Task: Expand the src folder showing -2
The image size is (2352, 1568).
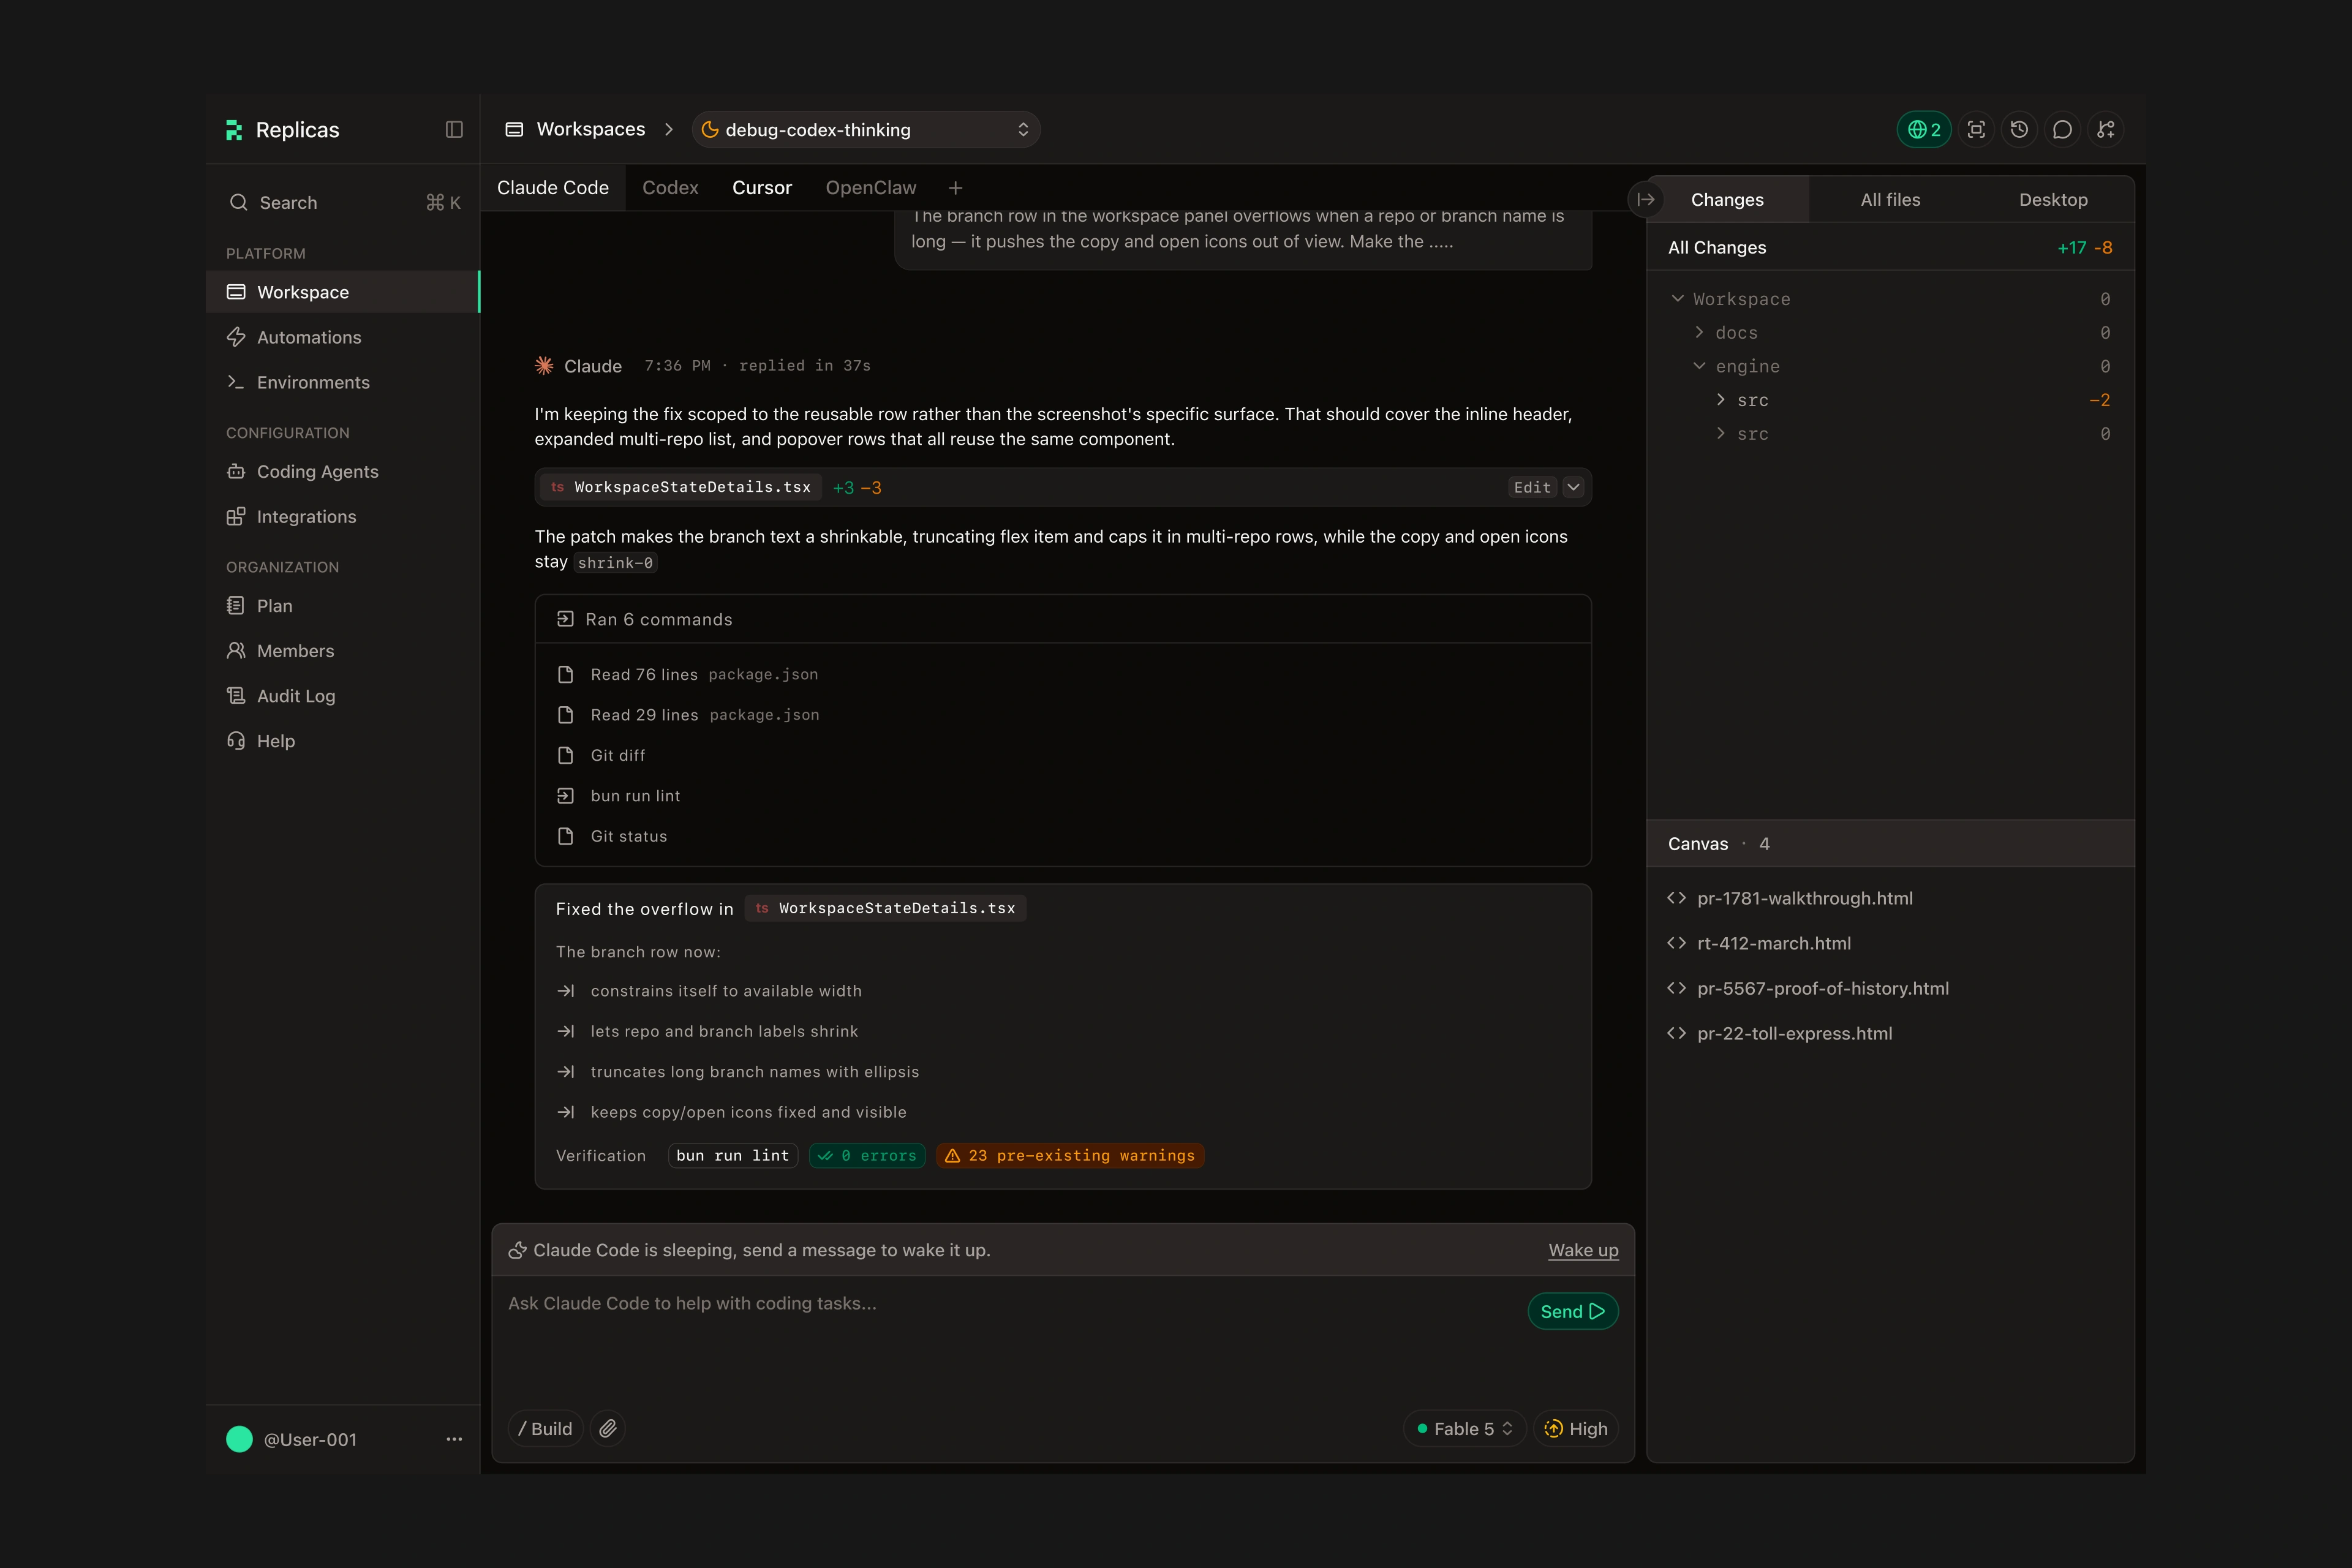Action: click(x=1721, y=400)
